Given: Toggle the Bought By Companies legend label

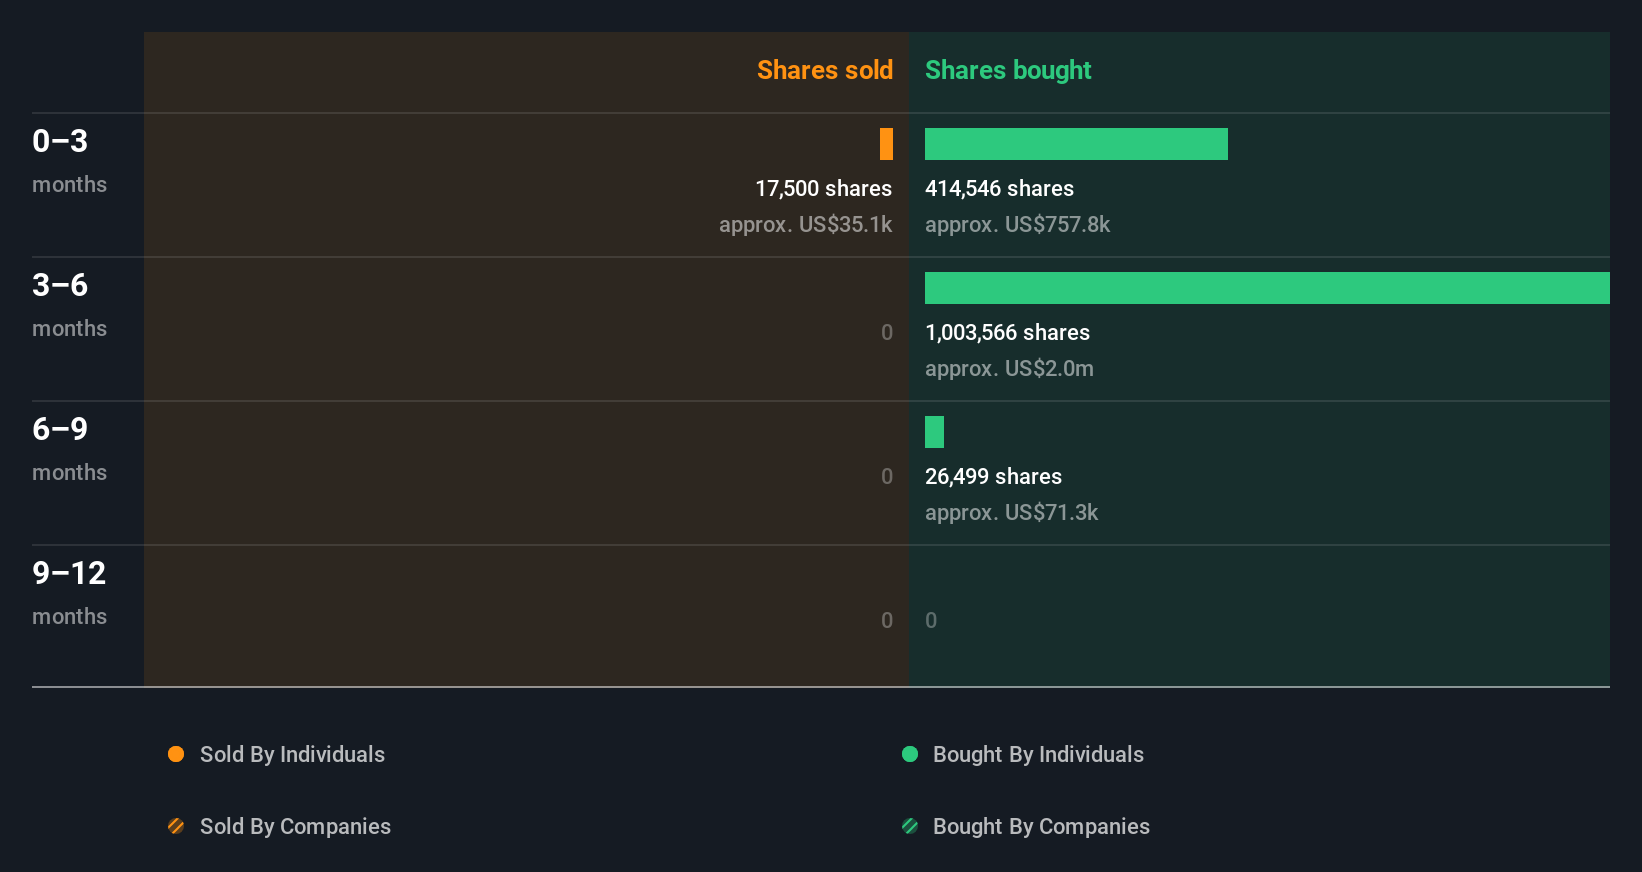Looking at the screenshot, I should tap(1041, 827).
